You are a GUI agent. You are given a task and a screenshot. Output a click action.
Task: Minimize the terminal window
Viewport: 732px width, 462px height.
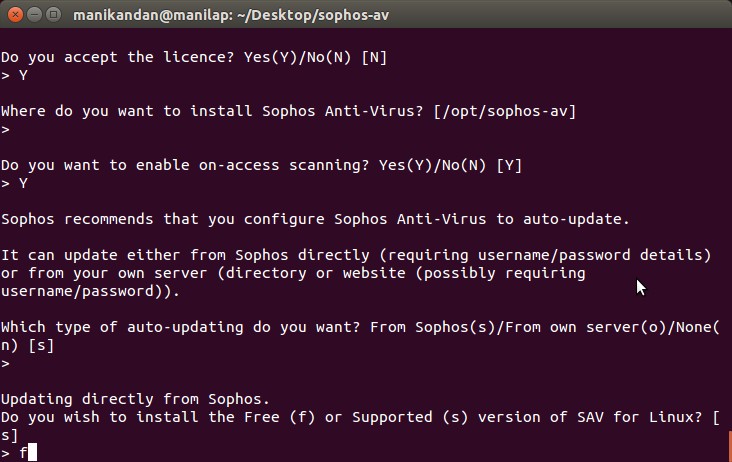(x=35, y=15)
